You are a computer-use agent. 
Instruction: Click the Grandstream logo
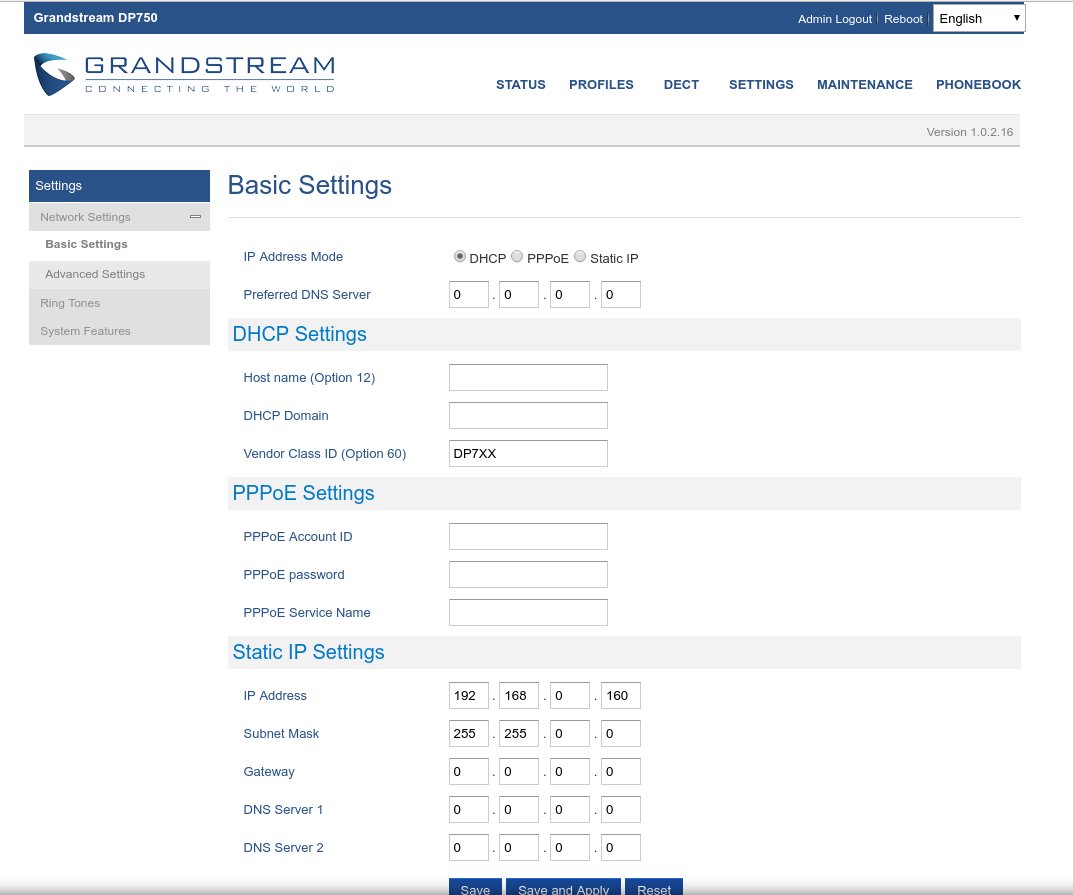(185, 75)
